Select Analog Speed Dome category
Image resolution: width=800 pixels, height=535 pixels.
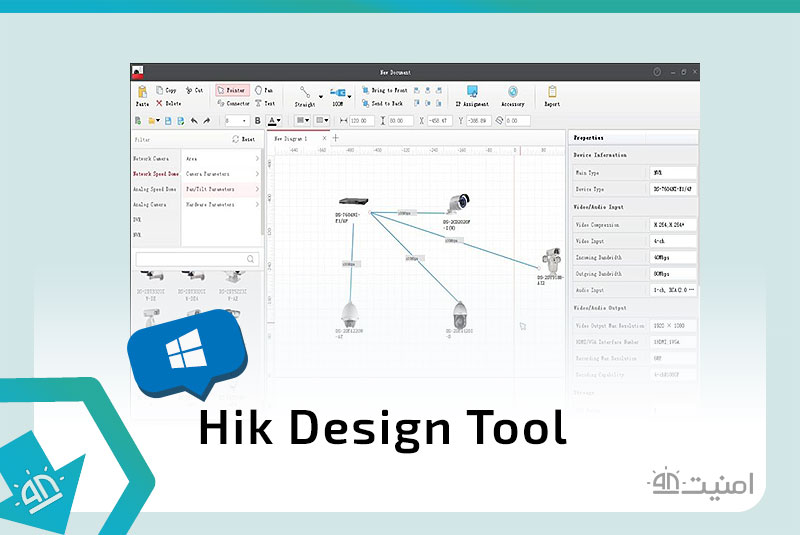pos(155,189)
